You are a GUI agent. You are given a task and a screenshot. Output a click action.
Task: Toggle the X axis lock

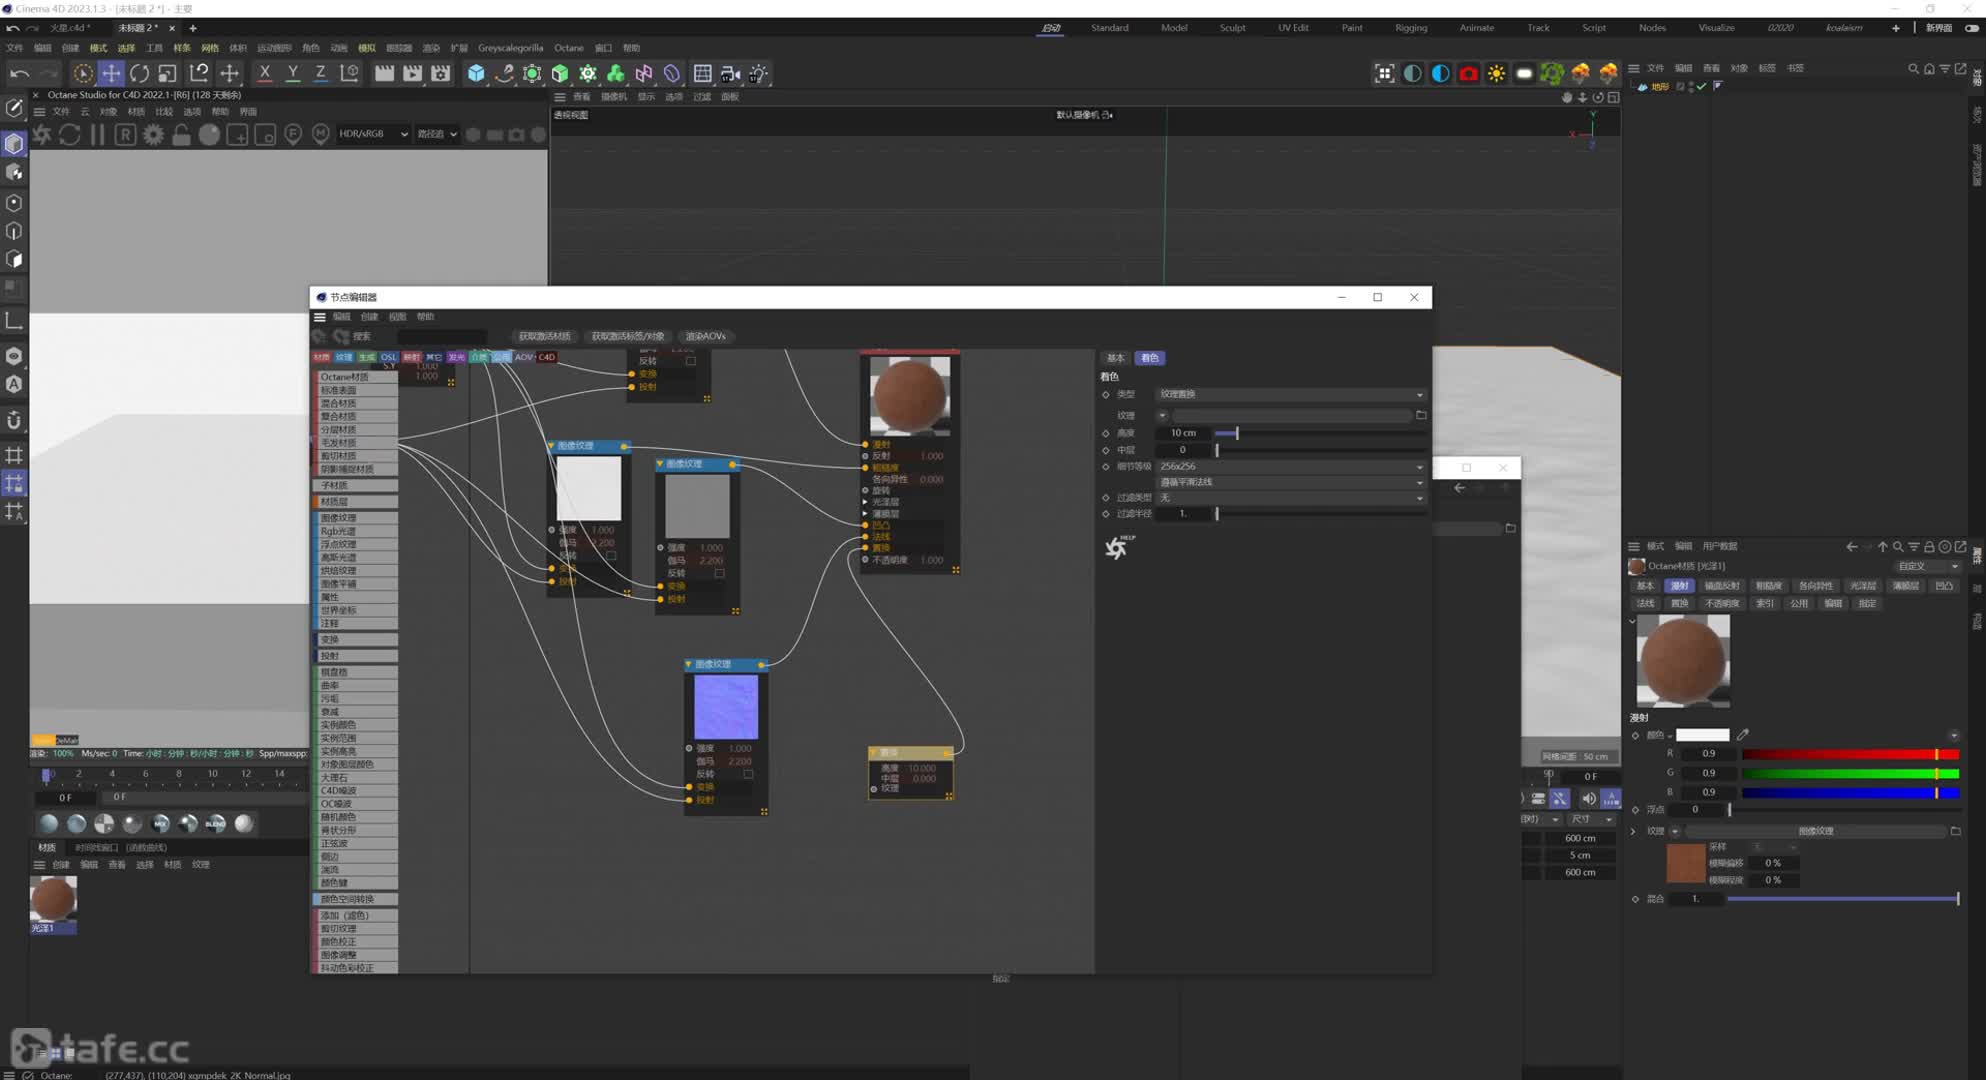coord(265,73)
